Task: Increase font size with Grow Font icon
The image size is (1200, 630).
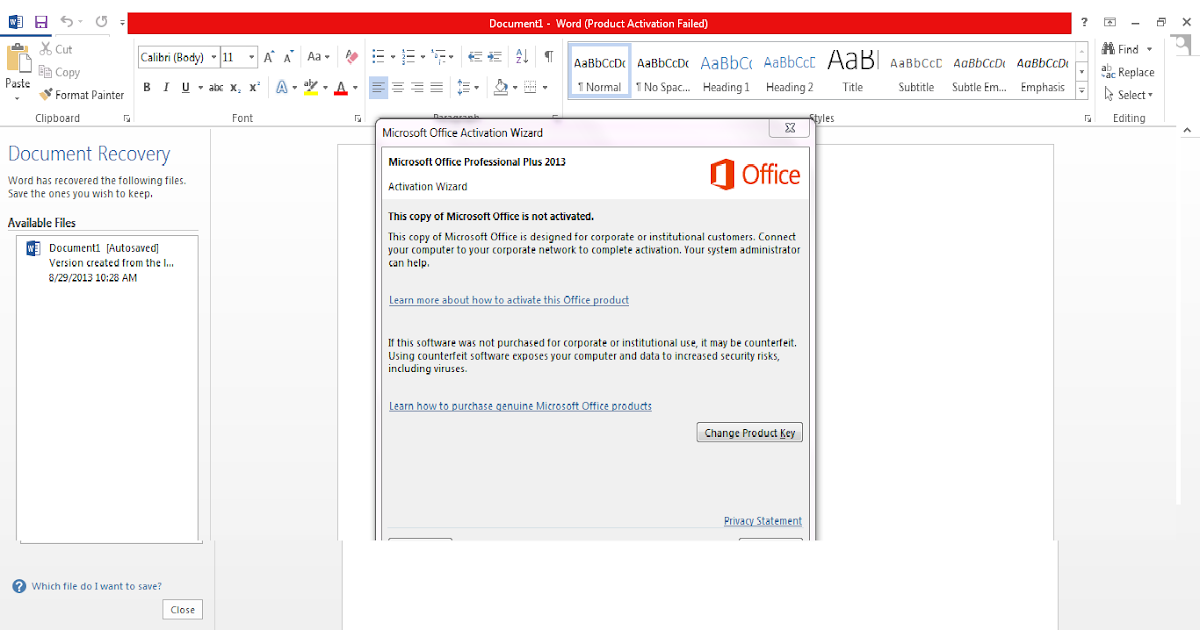Action: click(x=269, y=57)
